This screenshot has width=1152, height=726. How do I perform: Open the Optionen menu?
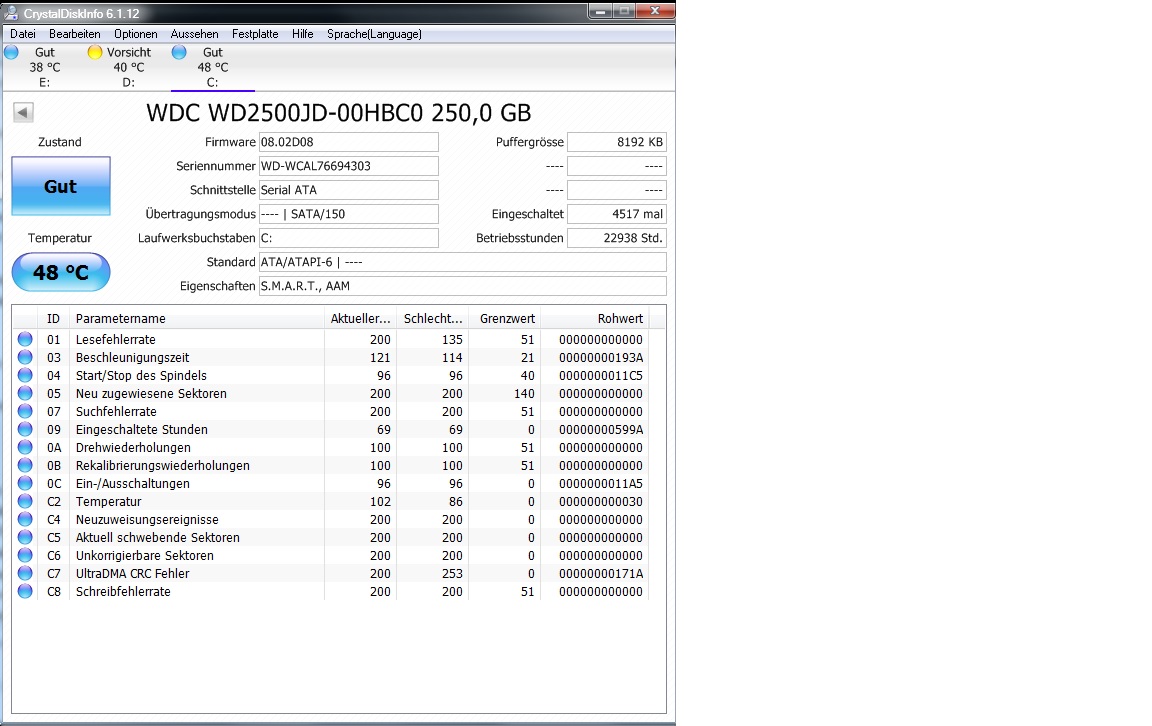pyautogui.click(x=136, y=34)
